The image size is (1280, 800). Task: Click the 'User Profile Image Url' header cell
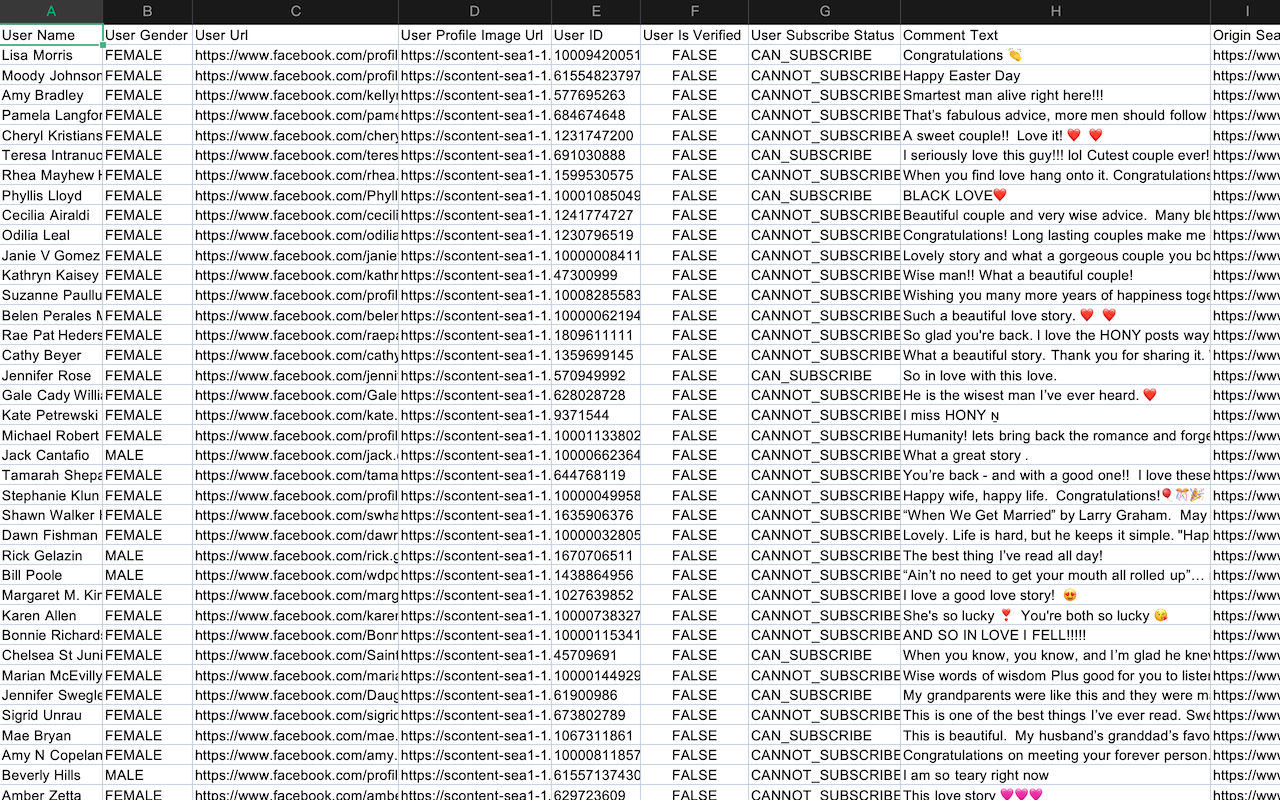[472, 35]
